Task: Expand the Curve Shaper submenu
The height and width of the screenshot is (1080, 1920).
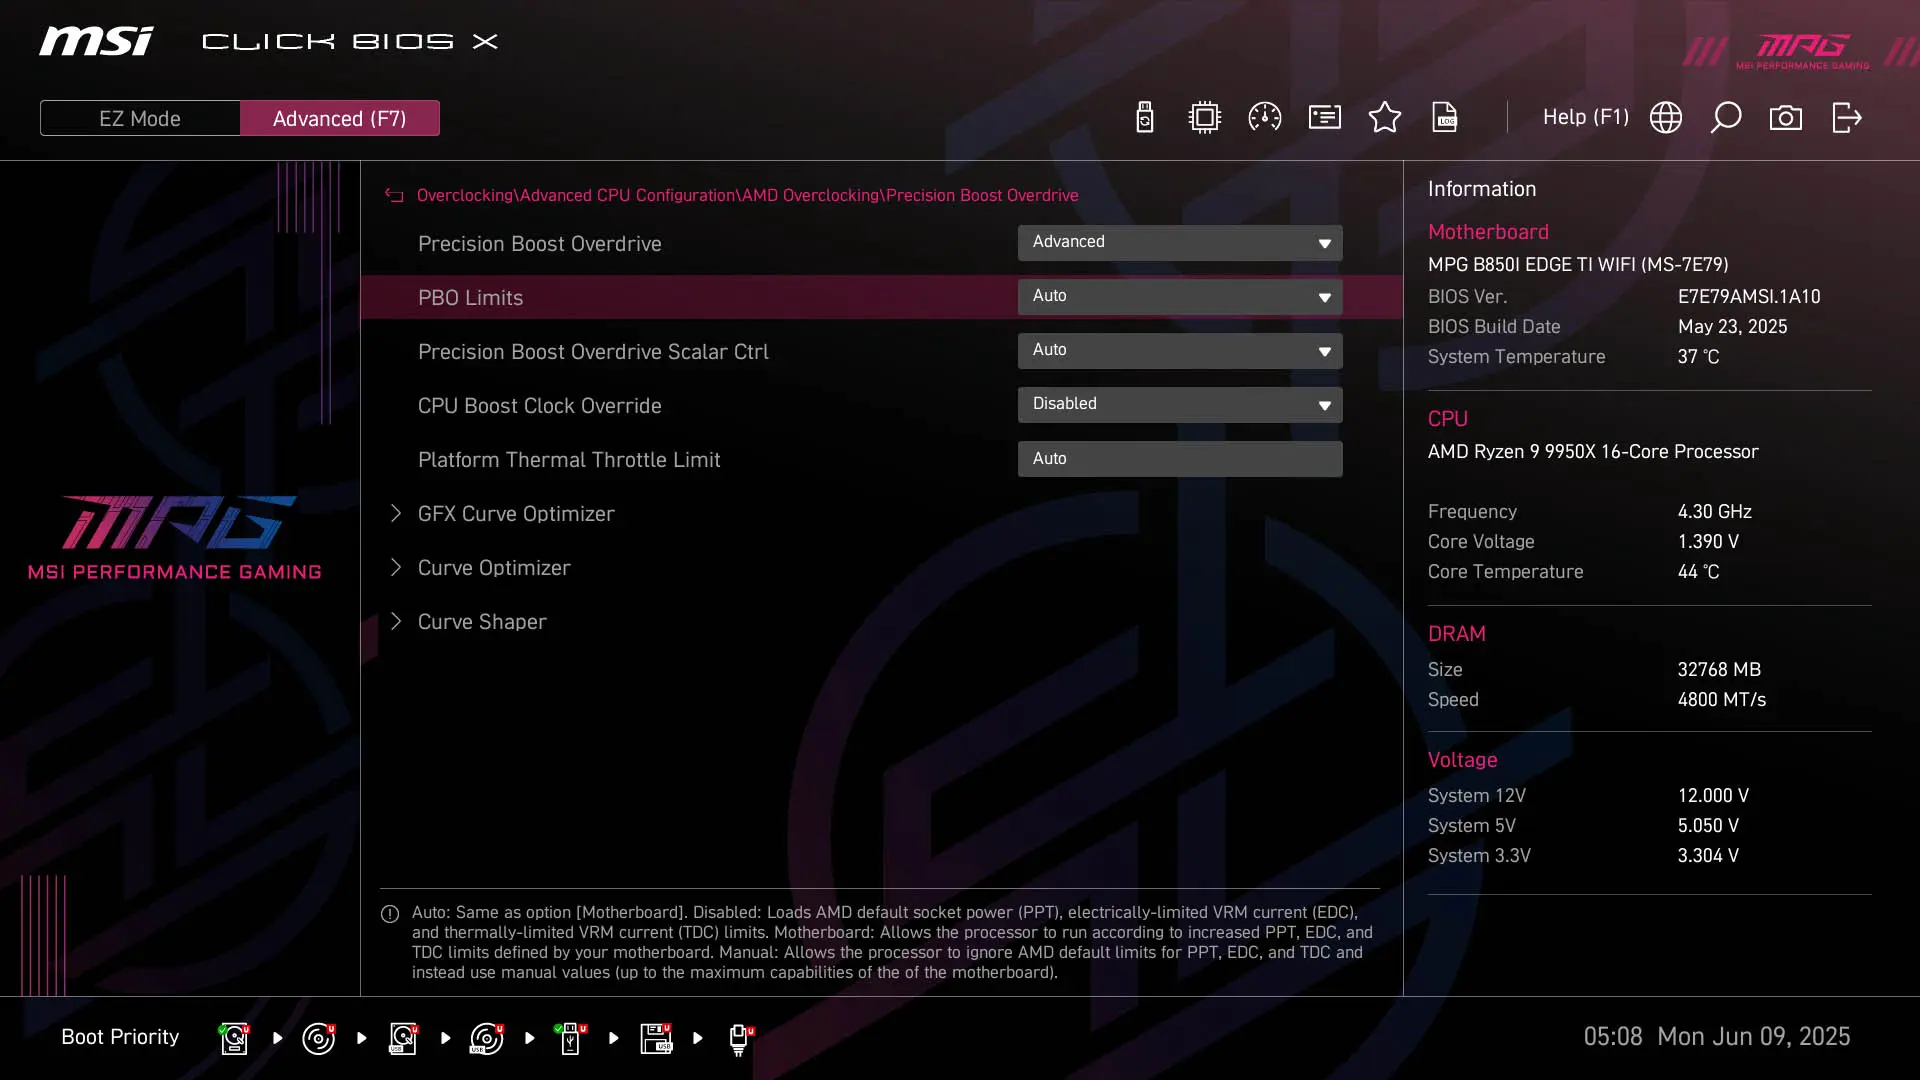Action: 482,621
